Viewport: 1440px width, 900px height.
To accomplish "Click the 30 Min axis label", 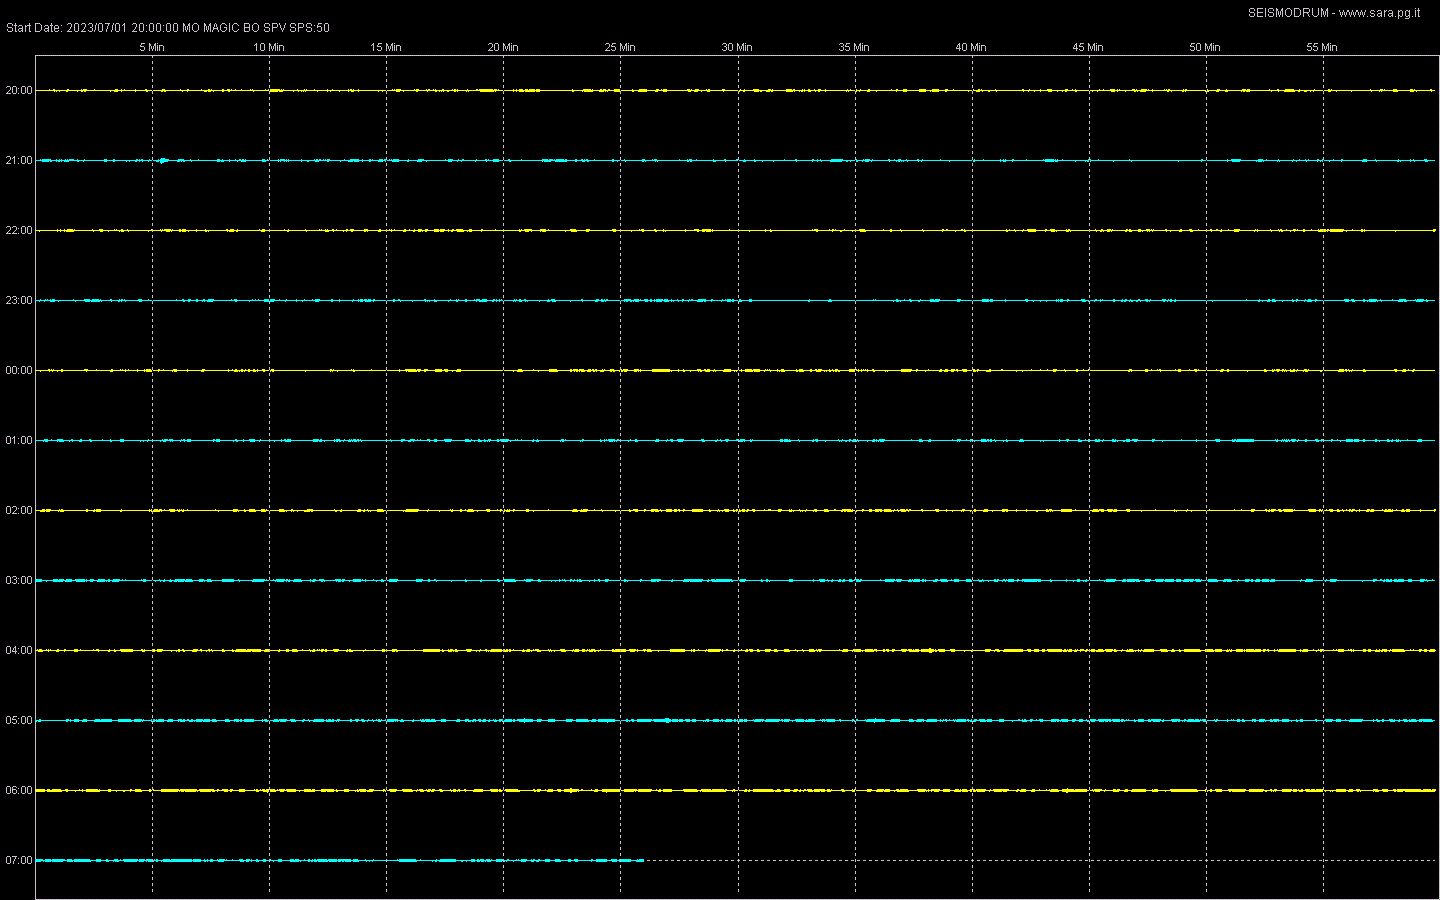I will pyautogui.click(x=736, y=47).
